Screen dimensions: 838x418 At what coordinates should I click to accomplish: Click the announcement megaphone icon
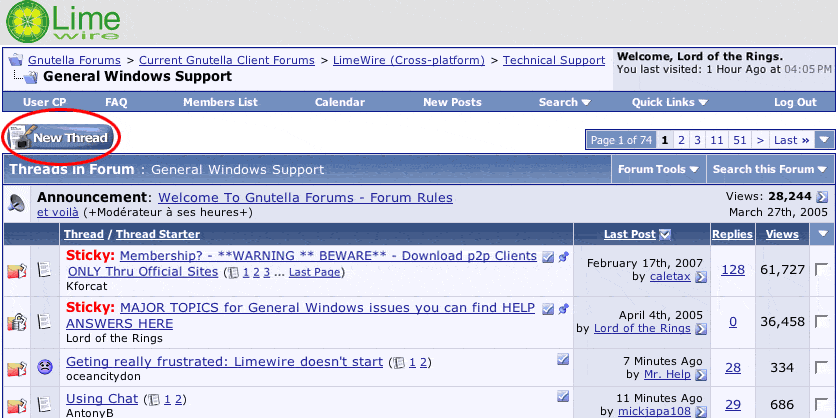tap(17, 203)
